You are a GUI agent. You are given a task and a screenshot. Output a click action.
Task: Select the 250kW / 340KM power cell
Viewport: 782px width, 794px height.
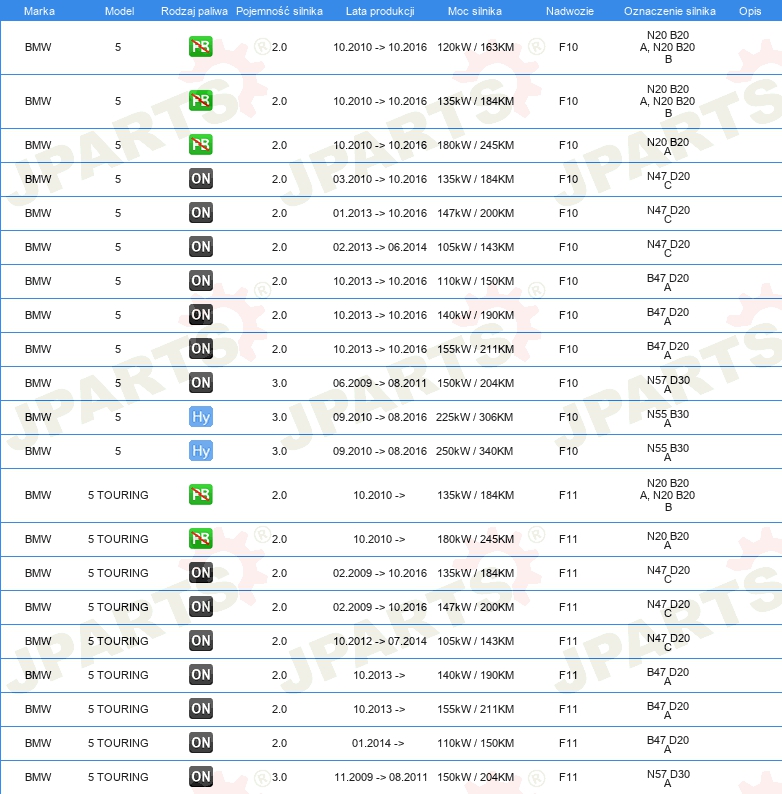475,451
